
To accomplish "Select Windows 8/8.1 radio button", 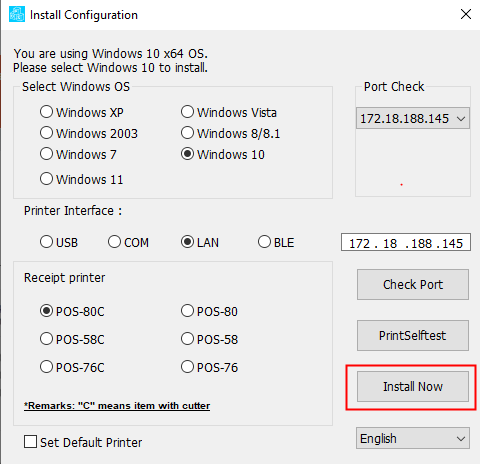I will pos(230,133).
